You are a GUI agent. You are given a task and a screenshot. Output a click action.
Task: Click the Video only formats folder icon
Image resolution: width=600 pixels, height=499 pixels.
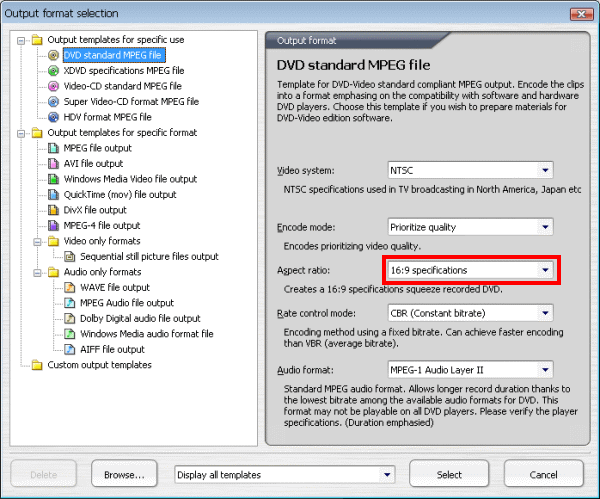coord(53,241)
